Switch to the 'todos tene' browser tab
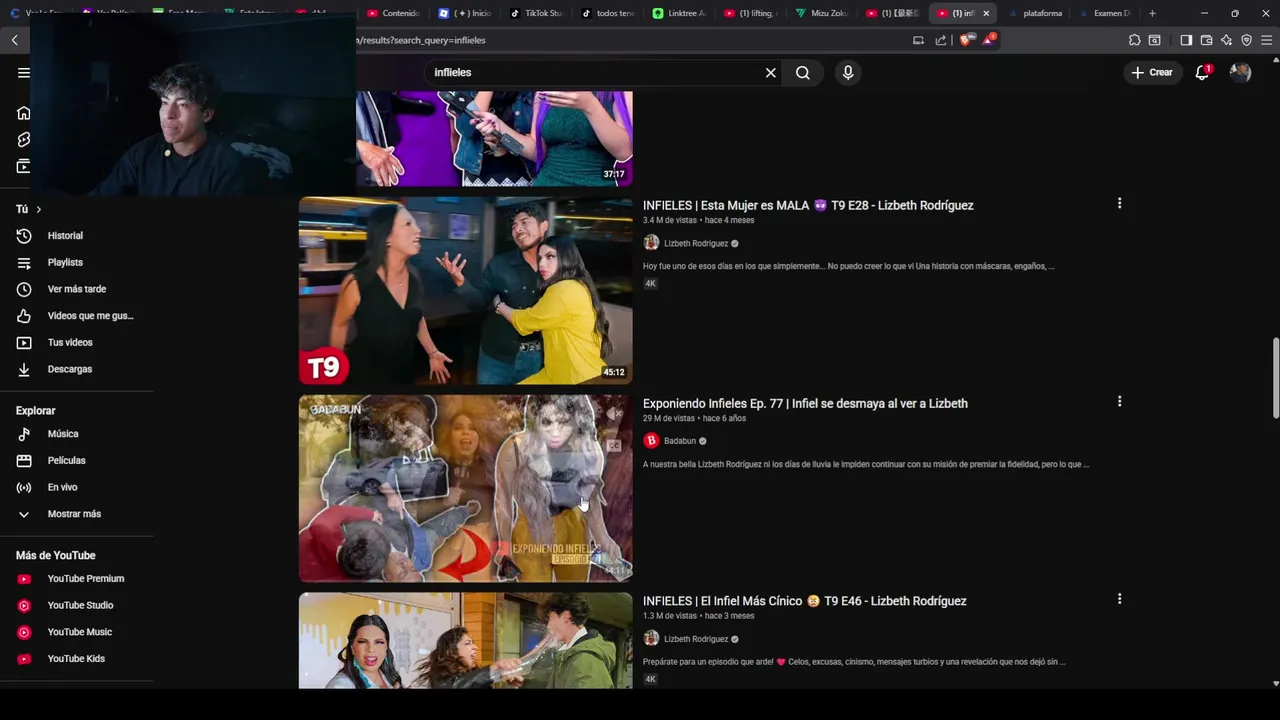The image size is (1280, 720). click(x=607, y=13)
